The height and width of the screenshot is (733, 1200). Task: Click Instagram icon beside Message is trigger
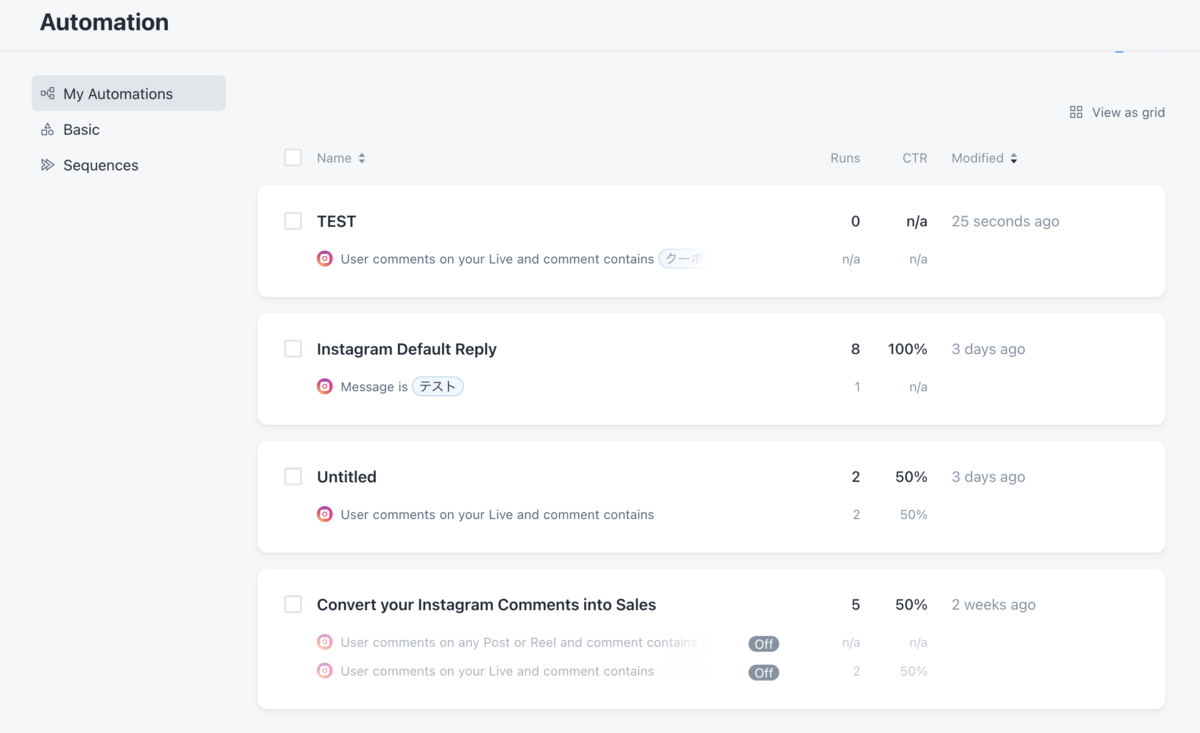click(325, 387)
